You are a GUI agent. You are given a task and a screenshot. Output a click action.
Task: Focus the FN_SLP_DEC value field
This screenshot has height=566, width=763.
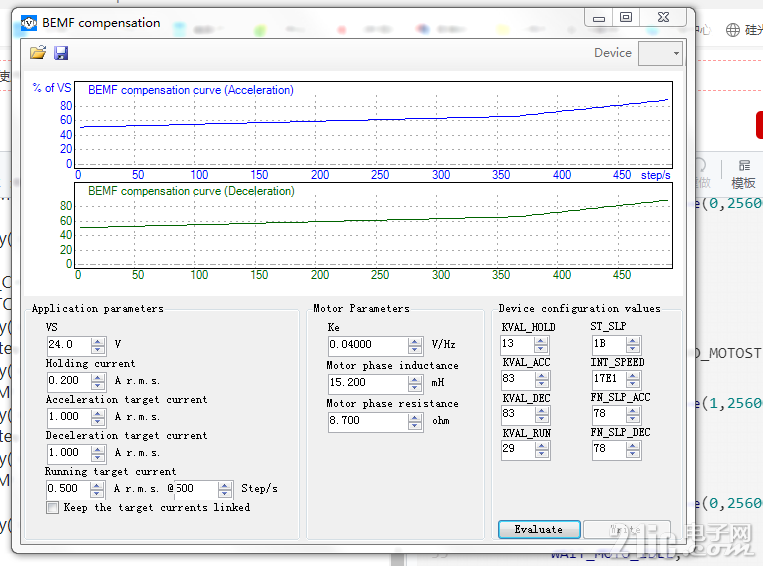pyautogui.click(x=609, y=449)
